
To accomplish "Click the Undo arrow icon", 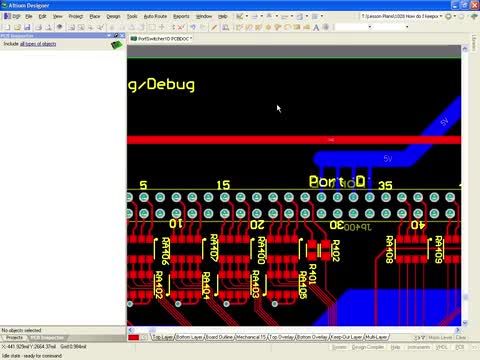I will 193,27.
